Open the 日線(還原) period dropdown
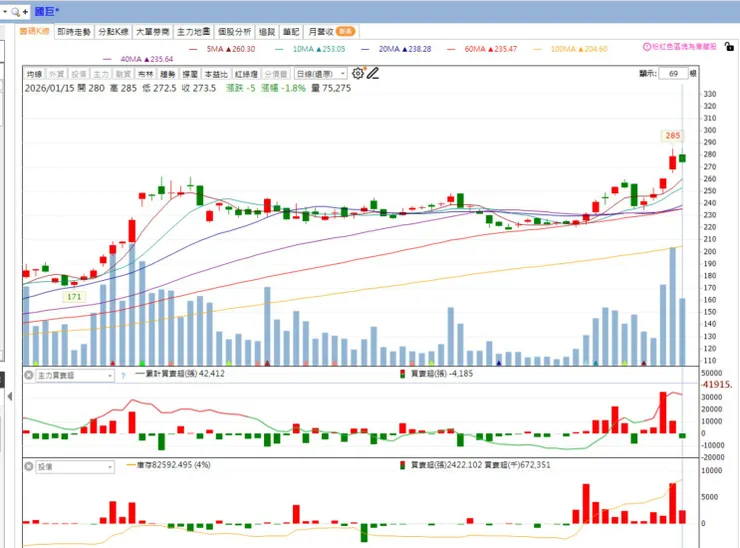Image resolution: width=740 pixels, height=548 pixels. pos(320,74)
